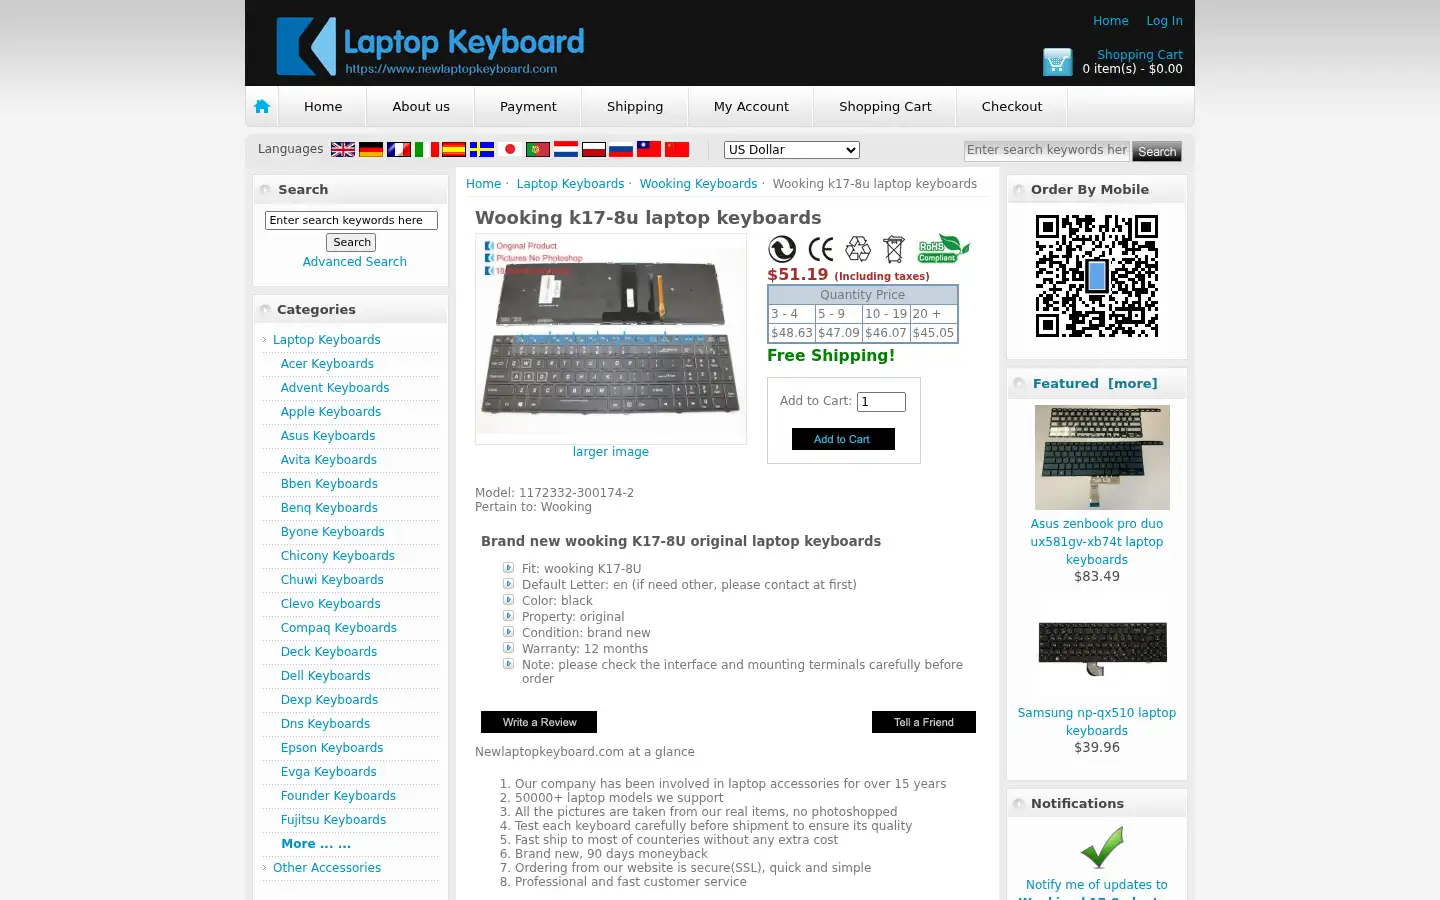Click the circular arrow recycle icon

pyautogui.click(x=782, y=249)
